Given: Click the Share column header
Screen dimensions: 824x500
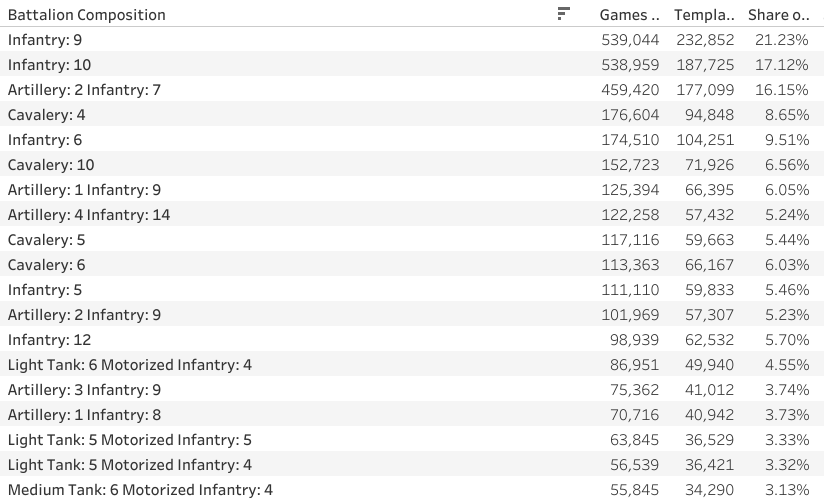Looking at the screenshot, I should [778, 15].
